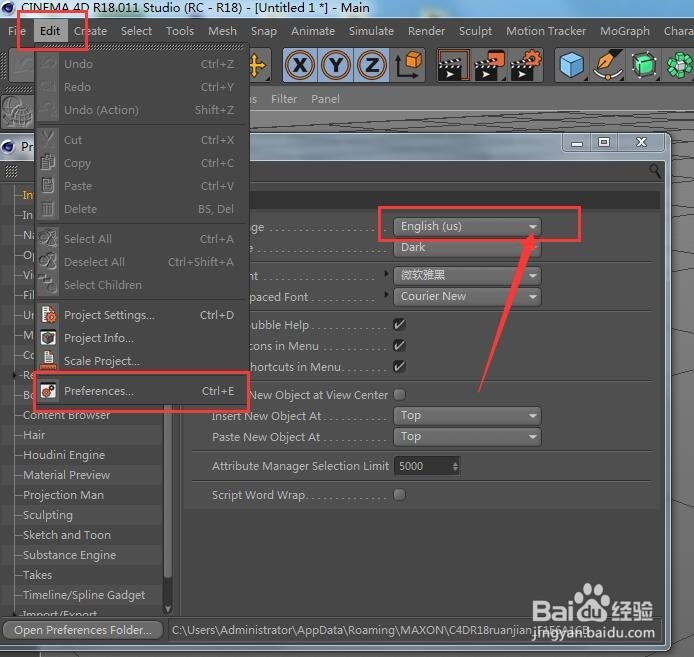Open the Mesh menu
694x657 pixels.
pyautogui.click(x=222, y=31)
